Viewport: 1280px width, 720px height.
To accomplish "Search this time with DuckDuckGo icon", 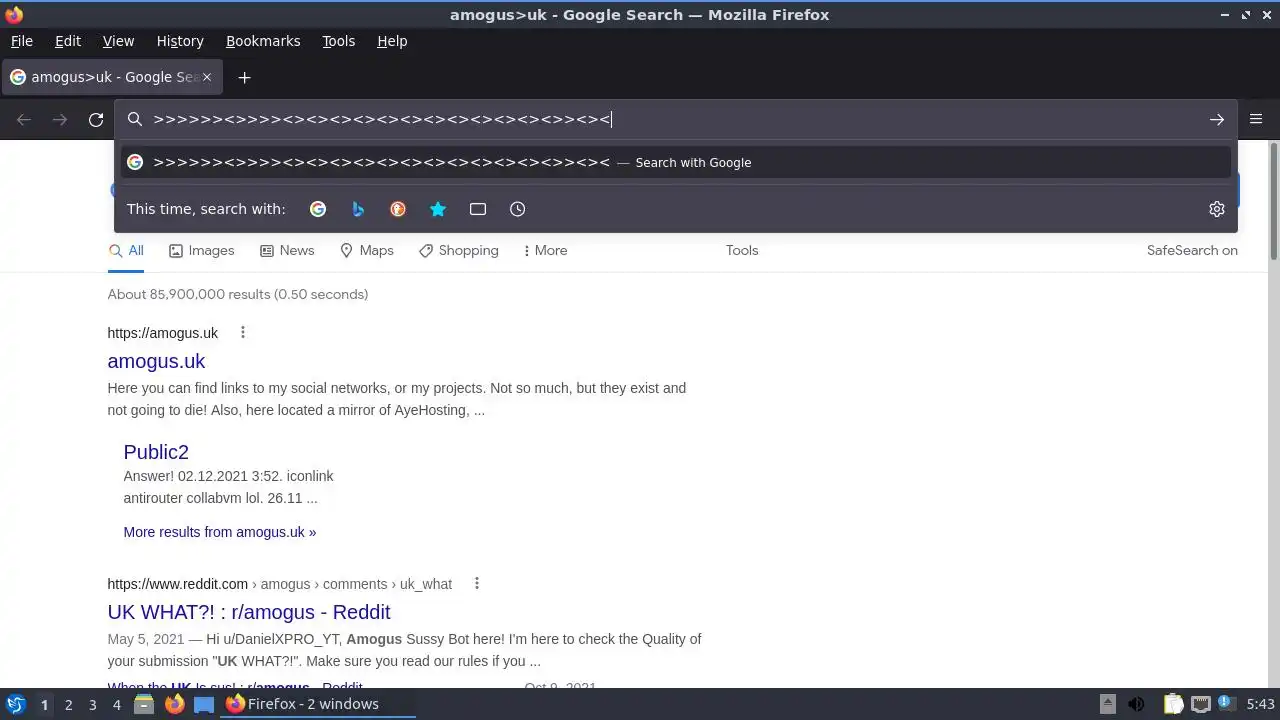I will point(398,209).
